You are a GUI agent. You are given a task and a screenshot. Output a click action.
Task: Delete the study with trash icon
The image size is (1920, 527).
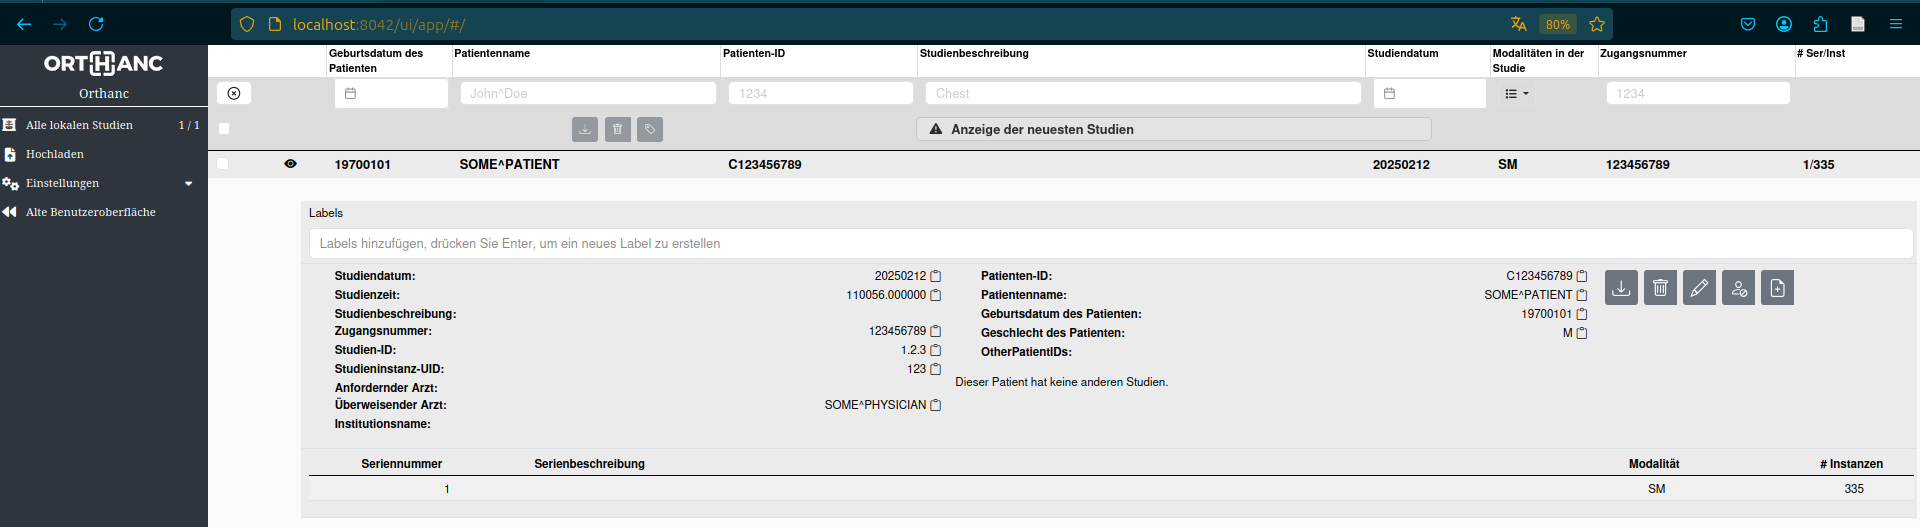coord(1660,288)
